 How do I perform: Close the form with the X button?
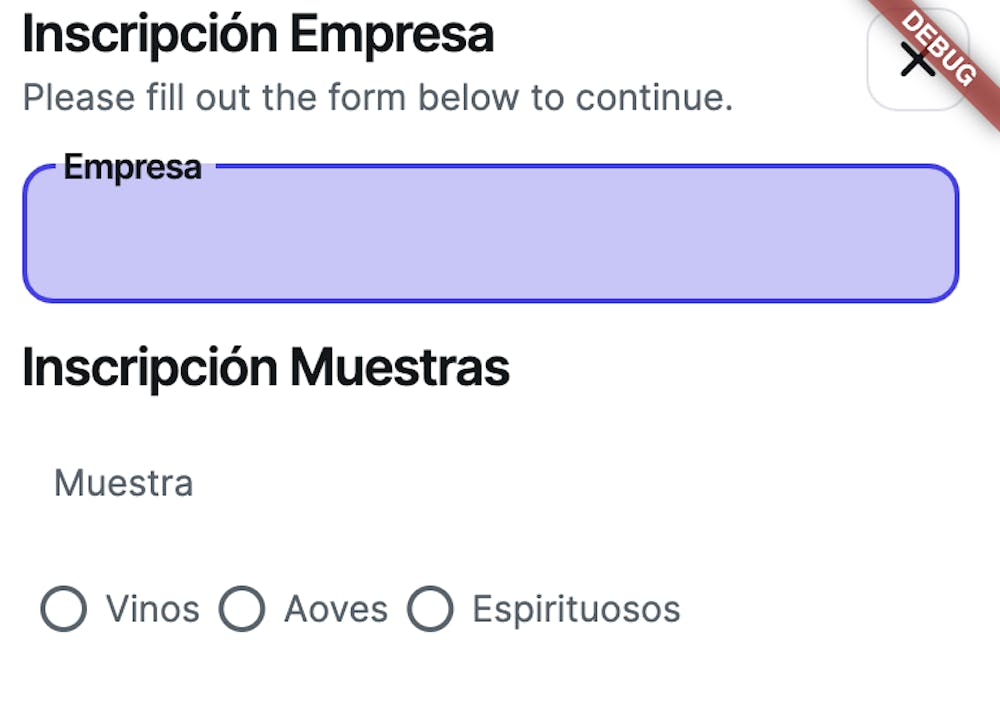(916, 60)
